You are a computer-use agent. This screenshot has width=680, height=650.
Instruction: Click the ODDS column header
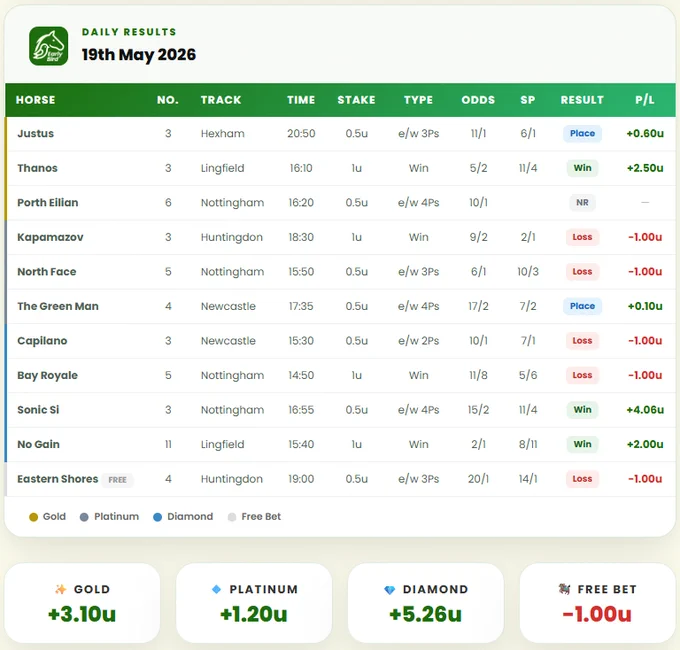pyautogui.click(x=478, y=100)
